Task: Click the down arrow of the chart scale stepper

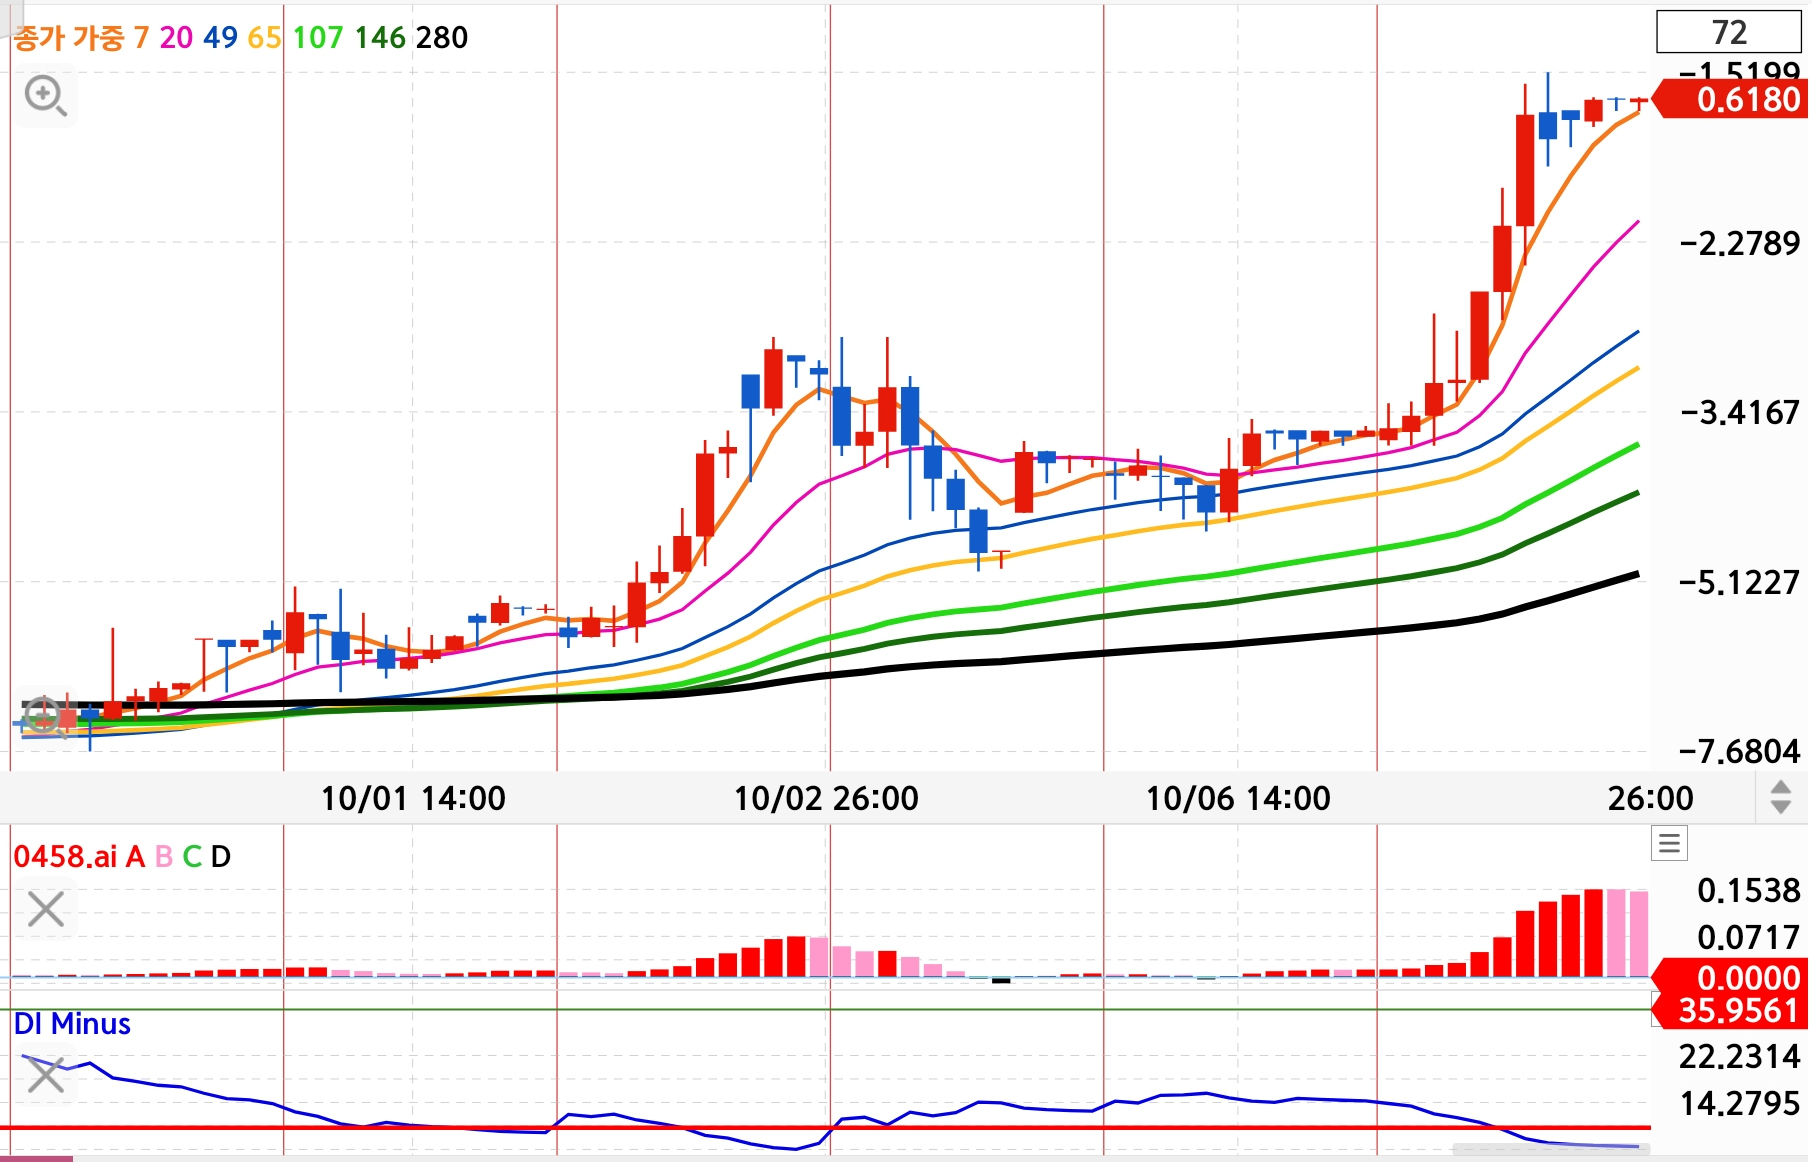Action: (1781, 807)
